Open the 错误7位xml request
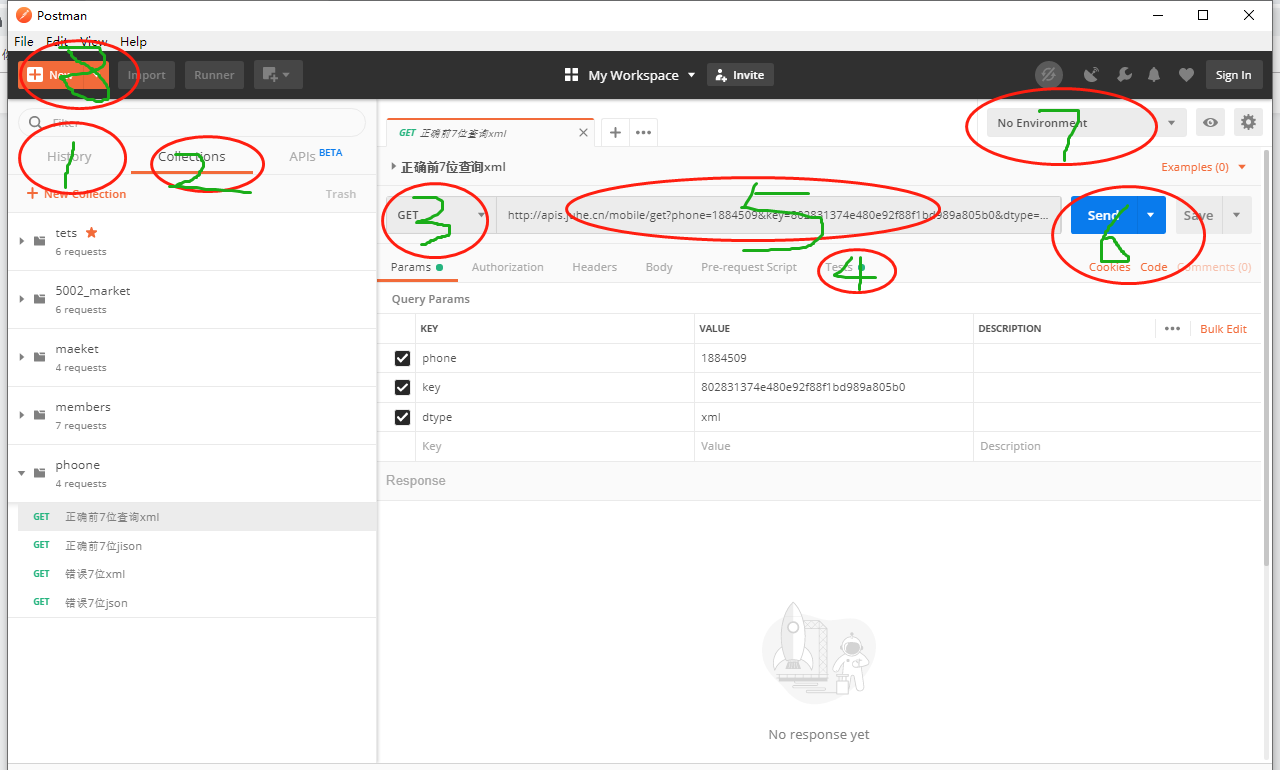This screenshot has width=1280, height=770. 95,574
